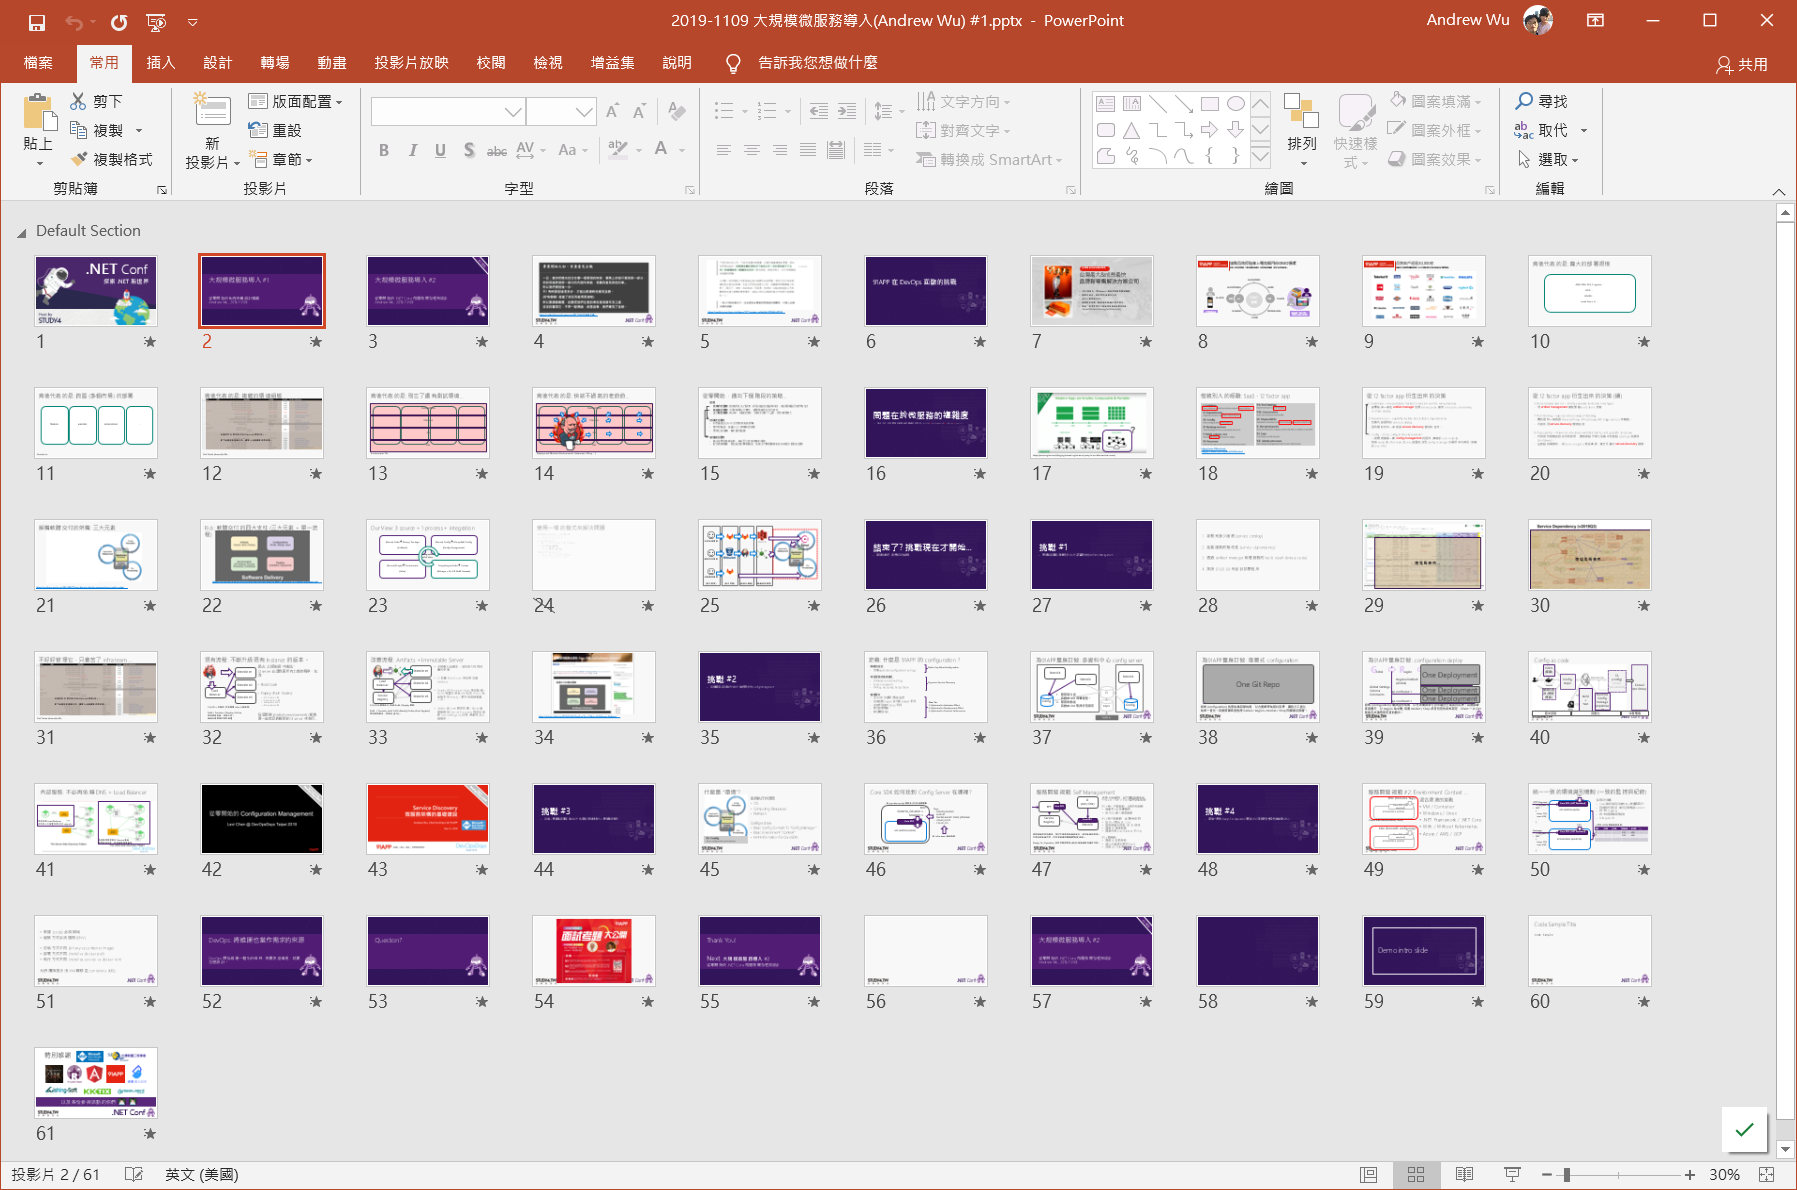Open the Insert (插入) ribbon tab

click(160, 63)
